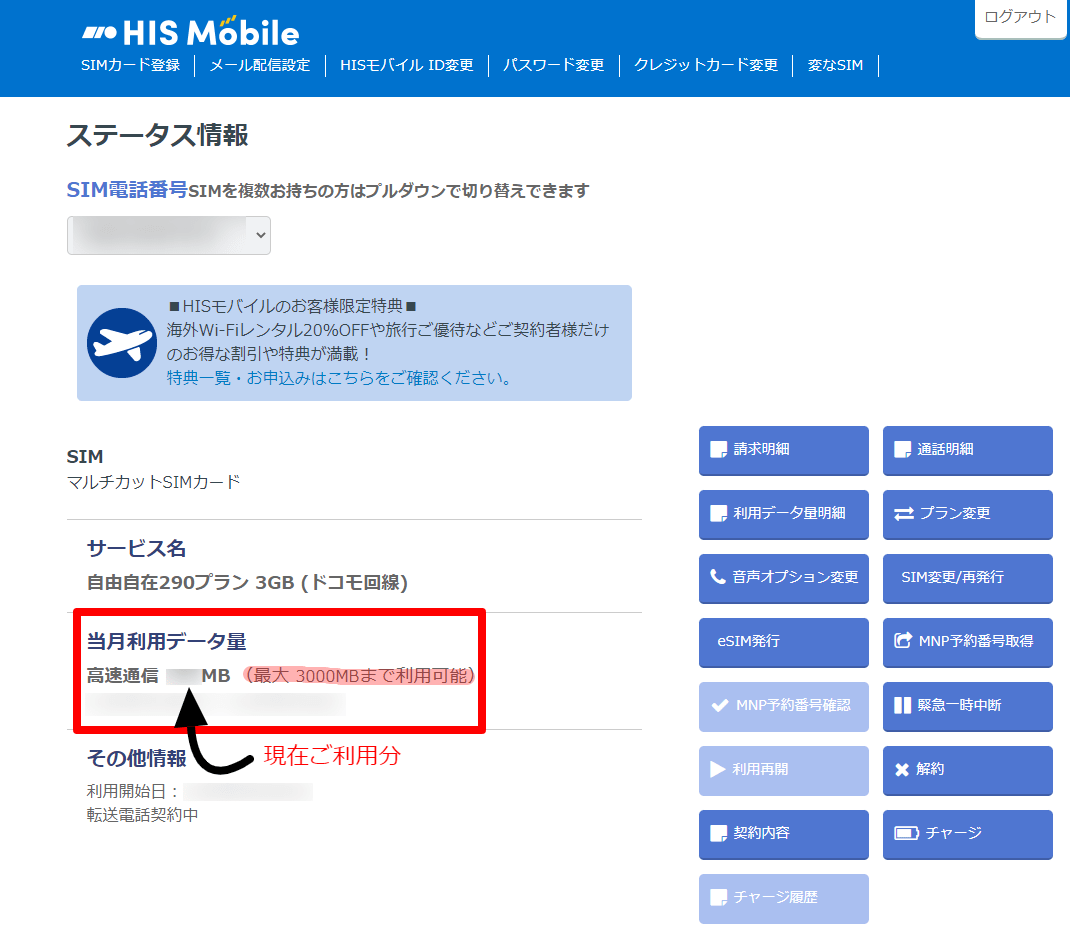Click the HIS Mobile logo
1070x929 pixels.
tap(190, 31)
